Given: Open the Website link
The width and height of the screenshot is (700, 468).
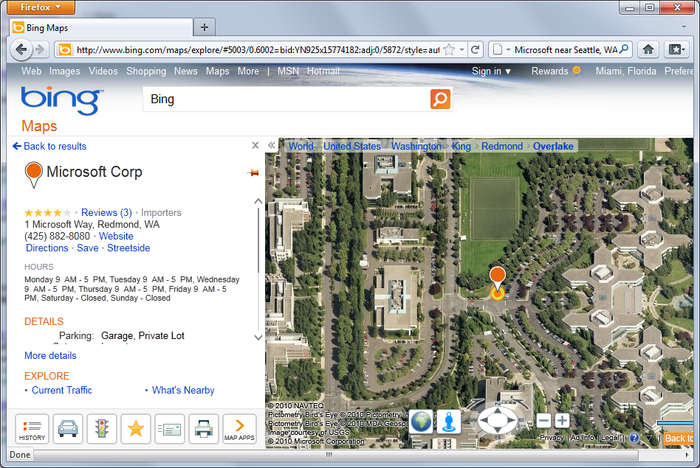Looking at the screenshot, I should pyautogui.click(x=116, y=236).
